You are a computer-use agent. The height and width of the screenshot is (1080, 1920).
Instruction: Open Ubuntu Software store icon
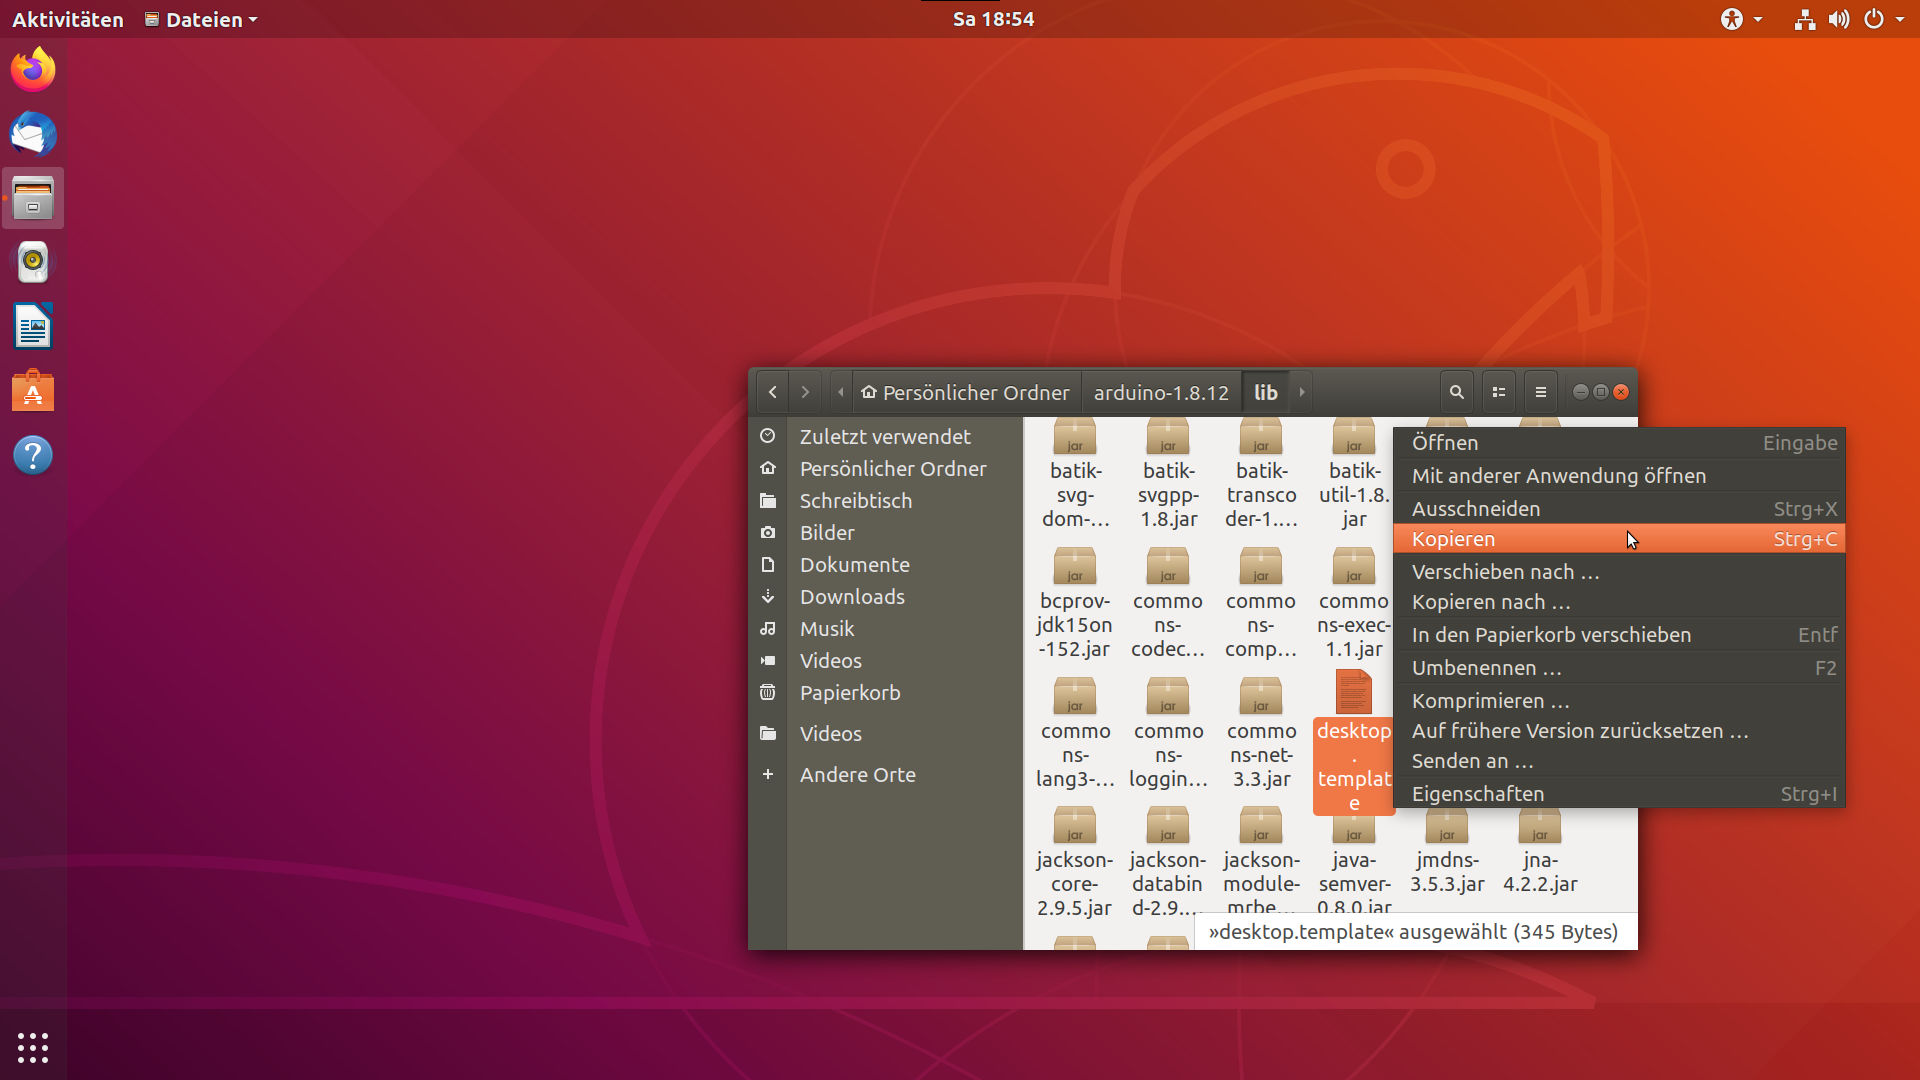click(x=33, y=391)
